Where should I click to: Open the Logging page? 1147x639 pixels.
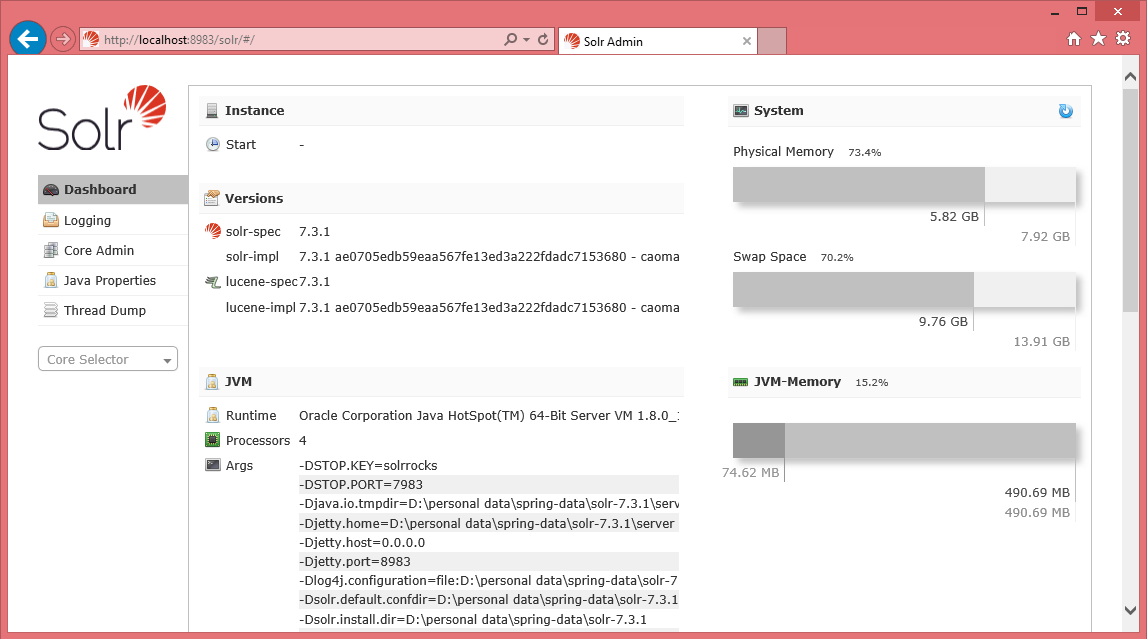pyautogui.click(x=113, y=220)
